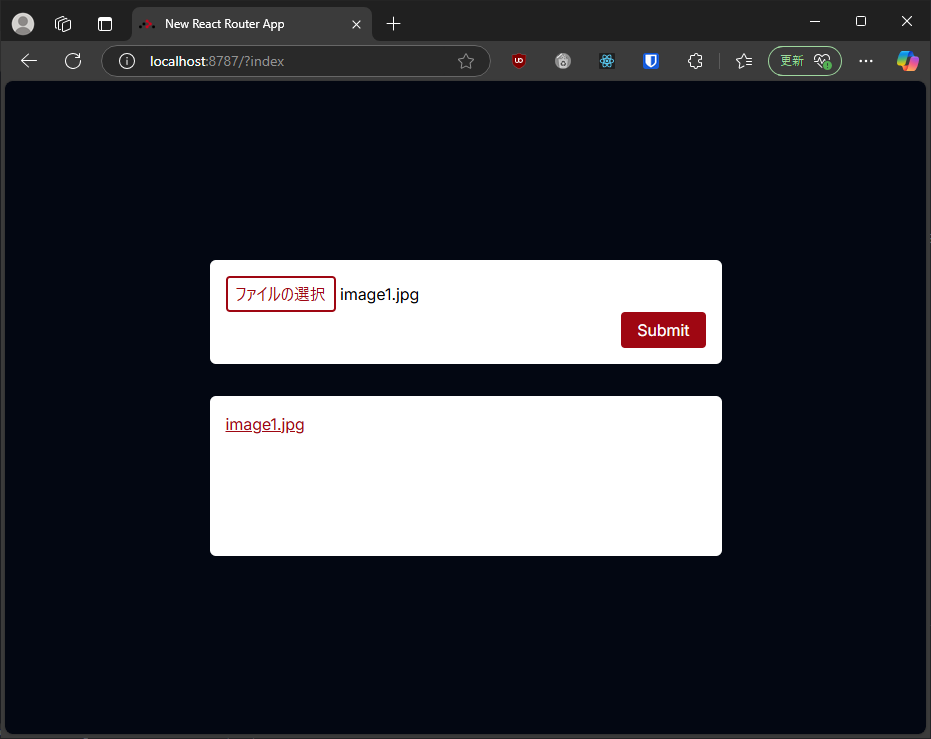Open the Favorites list icon
Screen dimensions: 931x739
744,61
